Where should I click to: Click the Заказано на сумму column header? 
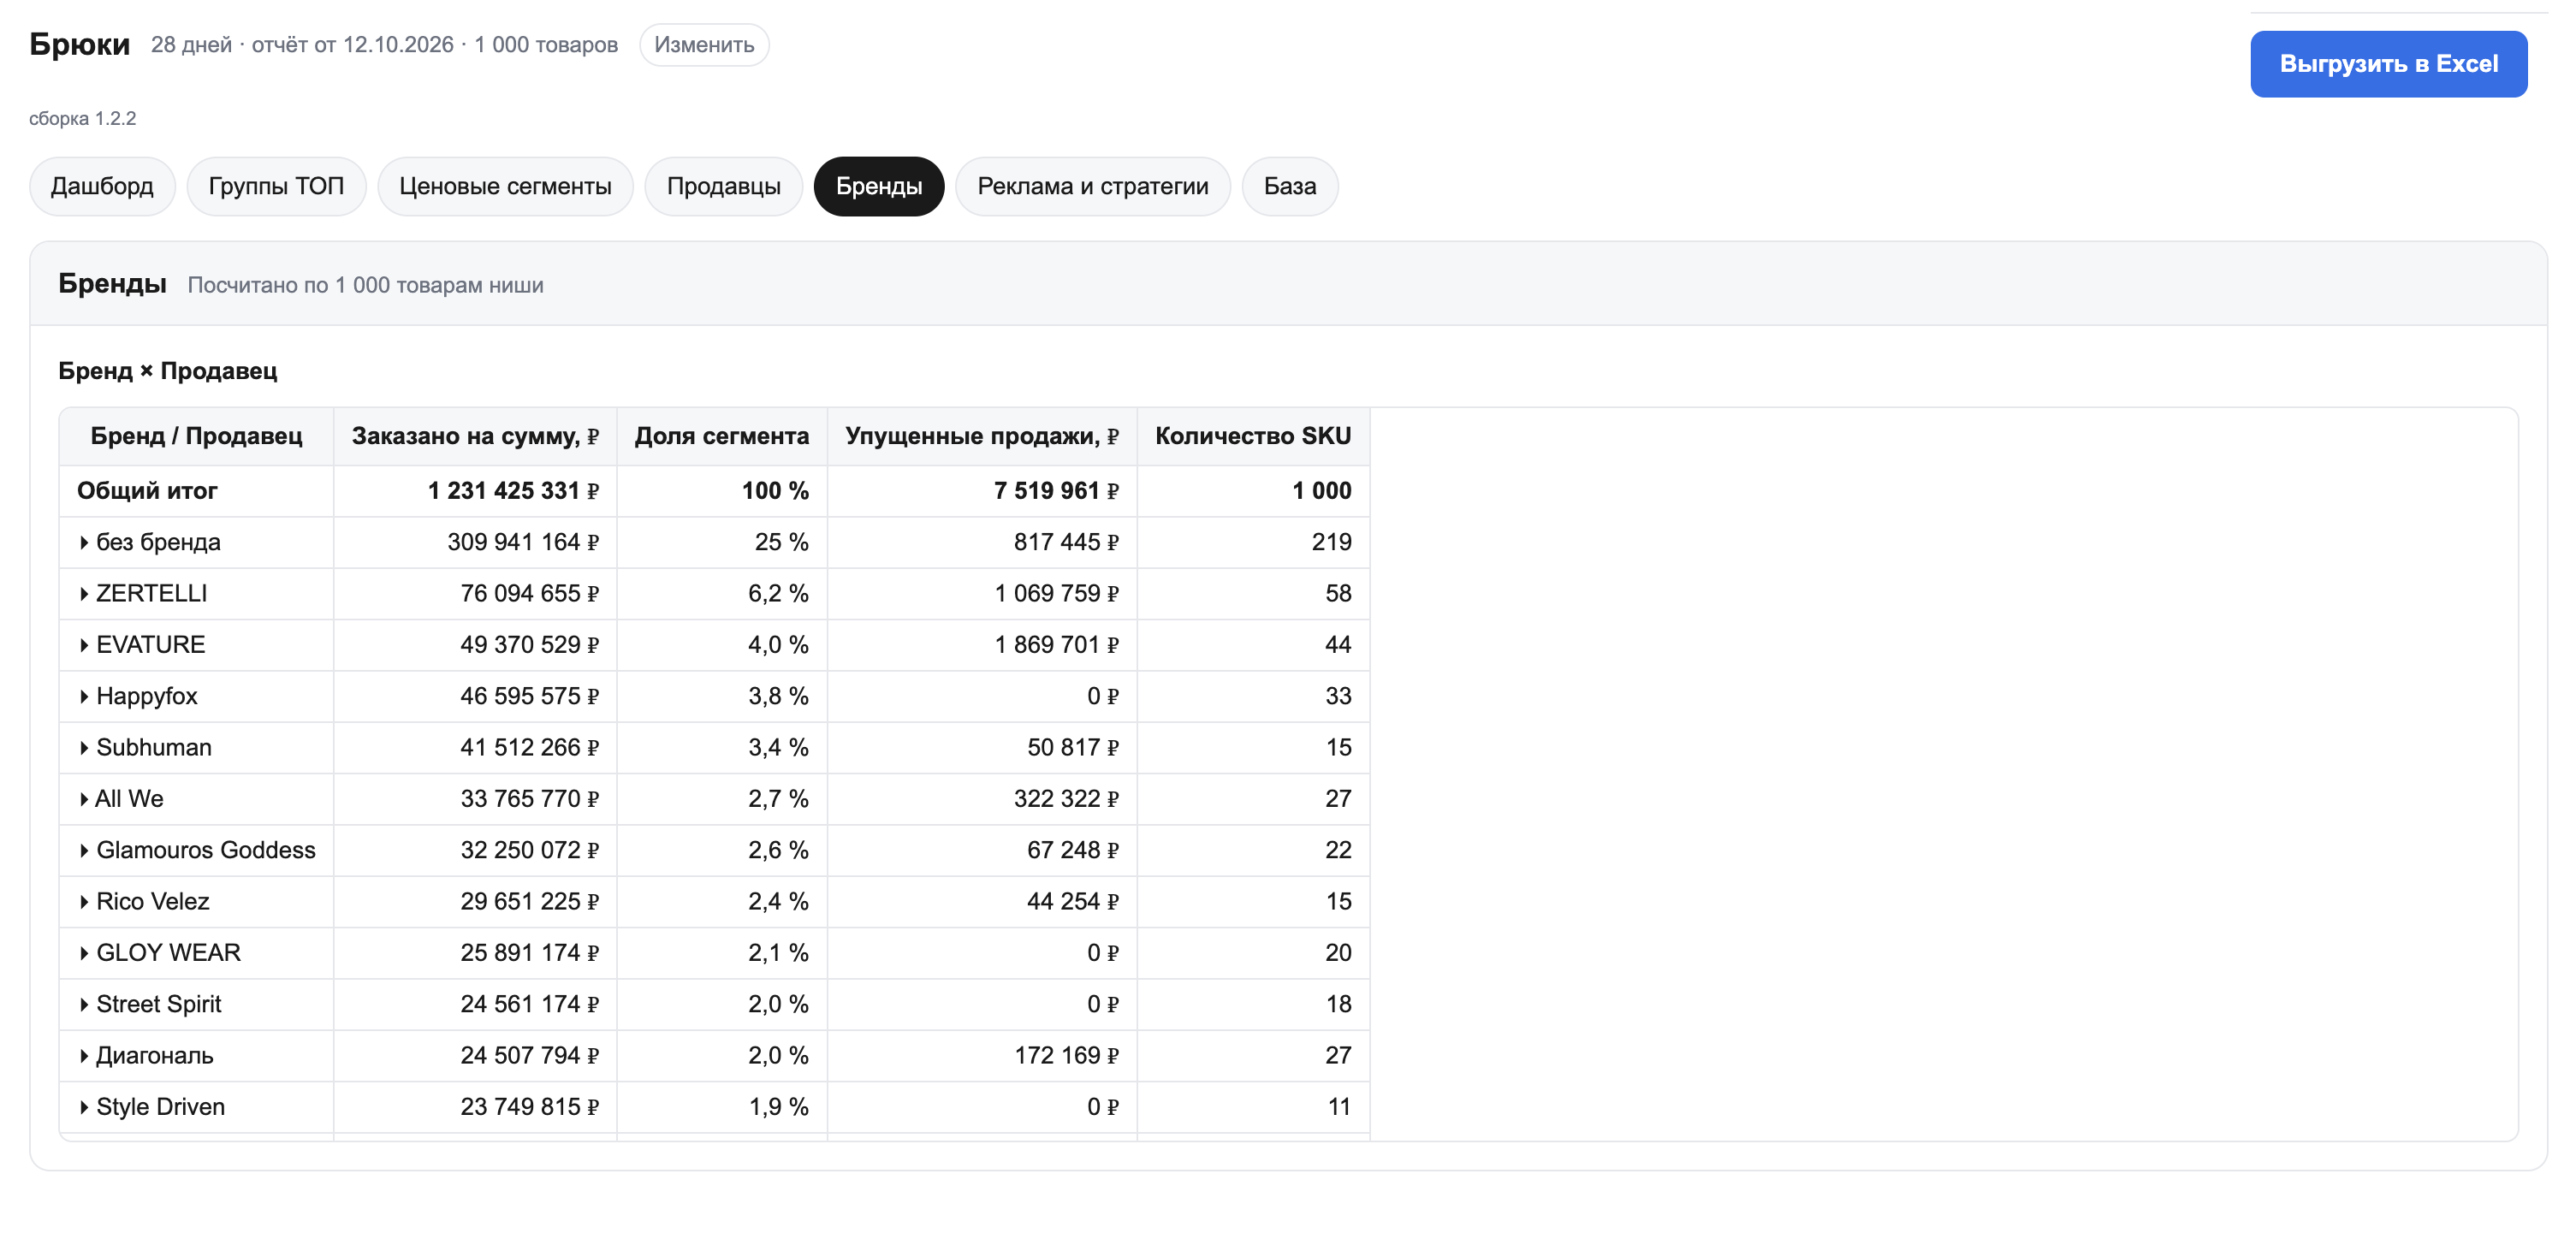pyautogui.click(x=475, y=436)
